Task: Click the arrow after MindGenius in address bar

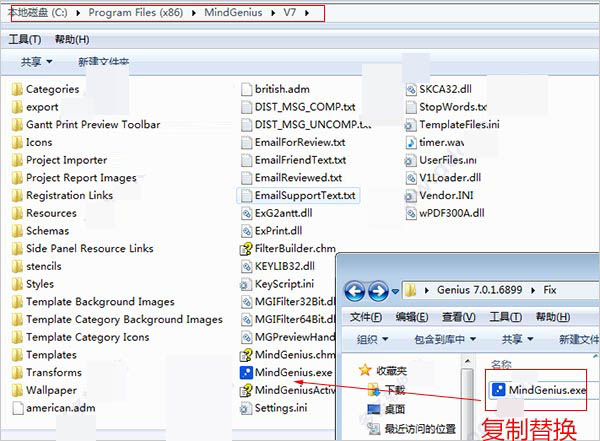Action: coord(273,13)
